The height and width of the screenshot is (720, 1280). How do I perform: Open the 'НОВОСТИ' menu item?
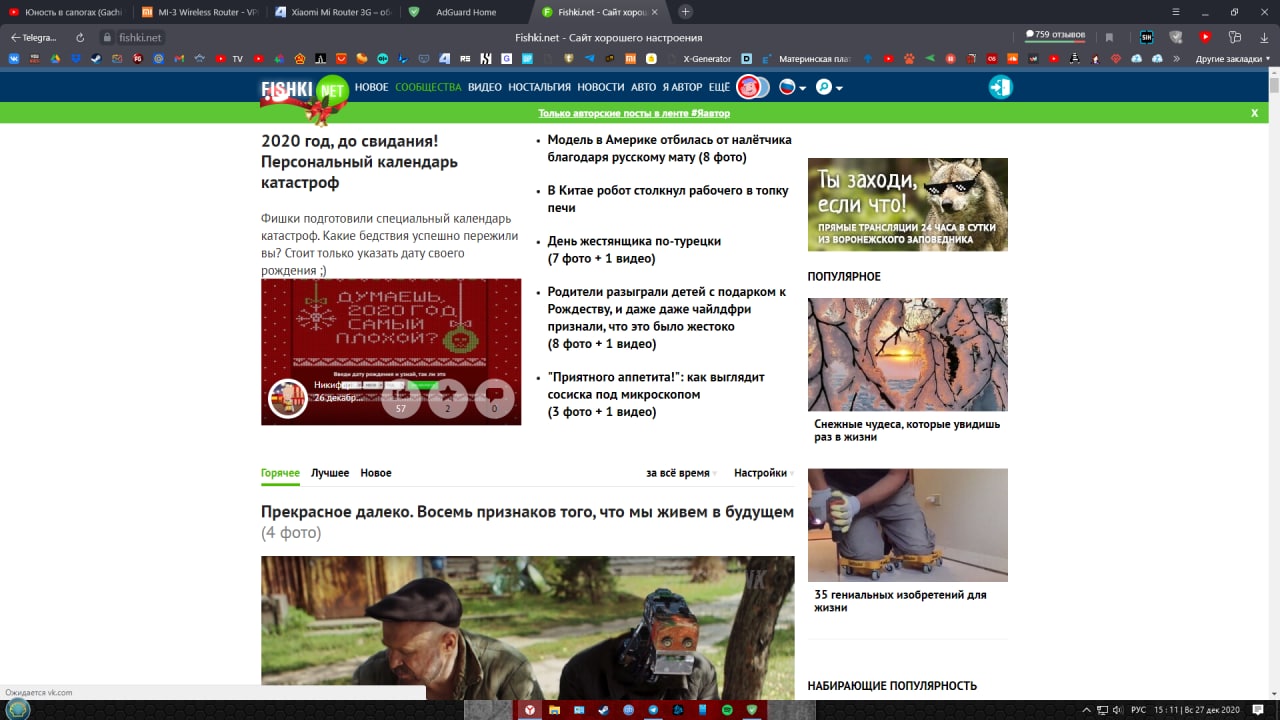[600, 87]
